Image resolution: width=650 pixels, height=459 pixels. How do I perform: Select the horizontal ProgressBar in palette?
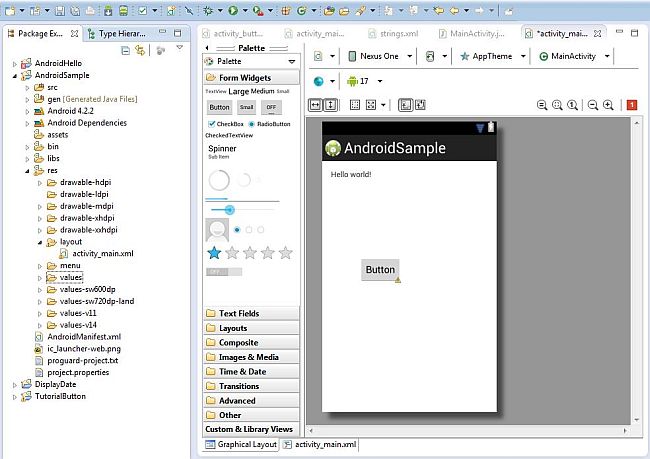coord(242,200)
